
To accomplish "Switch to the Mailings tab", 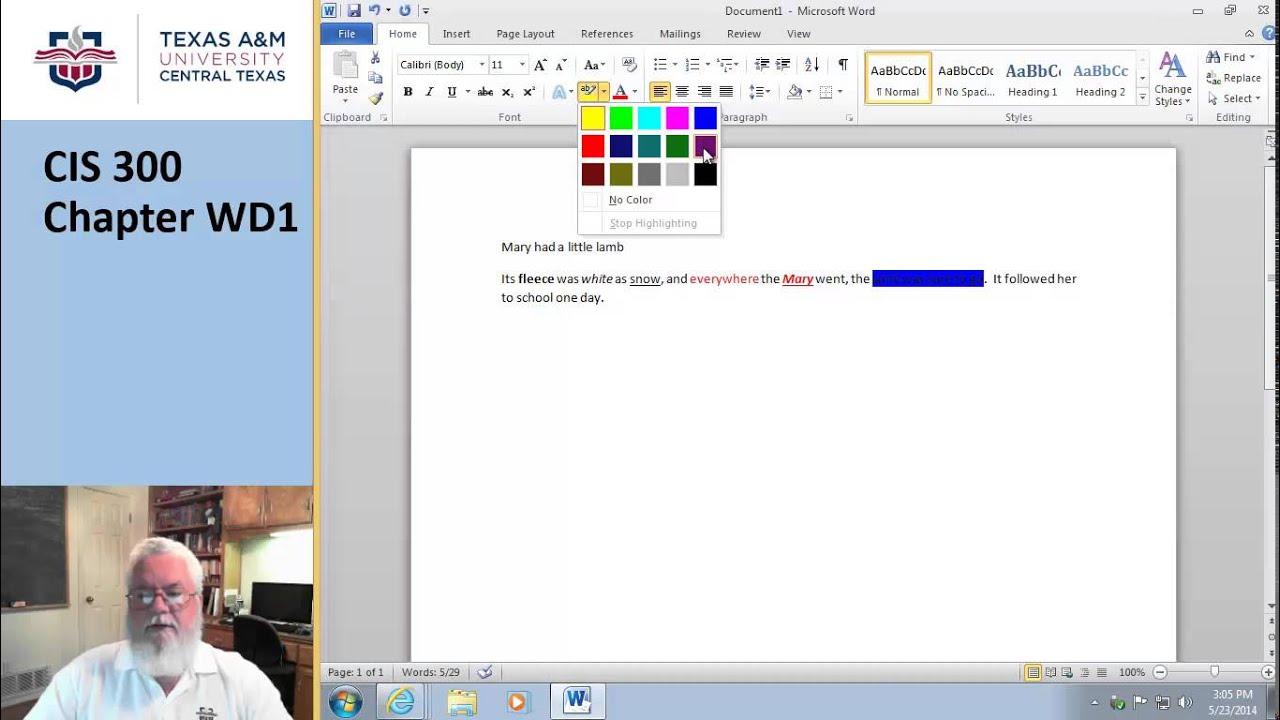I will (x=680, y=34).
